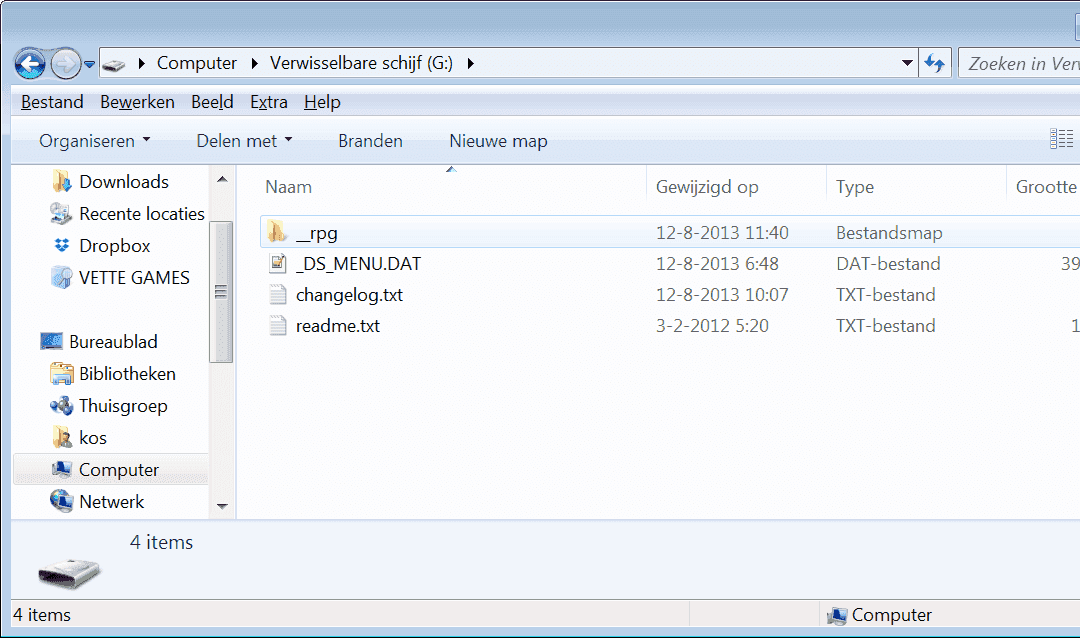Open the Help menu

tap(322, 102)
